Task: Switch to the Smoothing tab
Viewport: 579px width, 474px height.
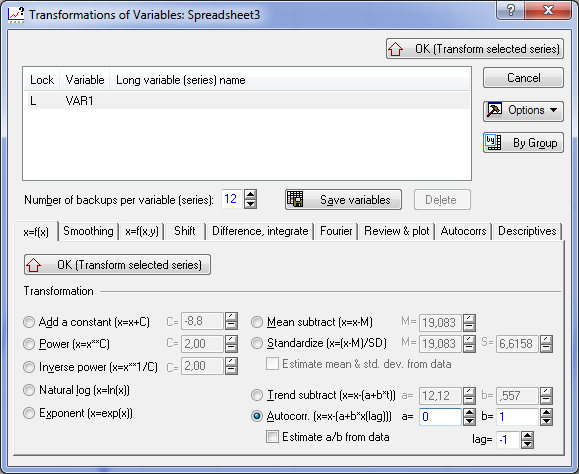Action: (88, 231)
